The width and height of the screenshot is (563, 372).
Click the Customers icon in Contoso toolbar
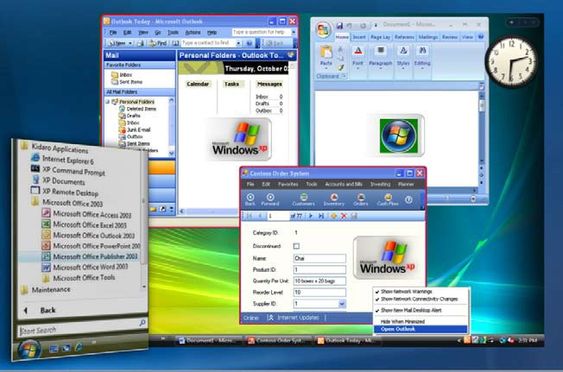point(303,199)
